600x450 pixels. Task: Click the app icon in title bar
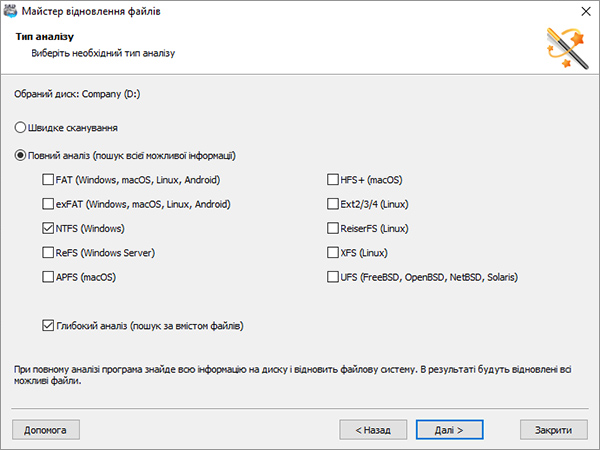coord(10,11)
